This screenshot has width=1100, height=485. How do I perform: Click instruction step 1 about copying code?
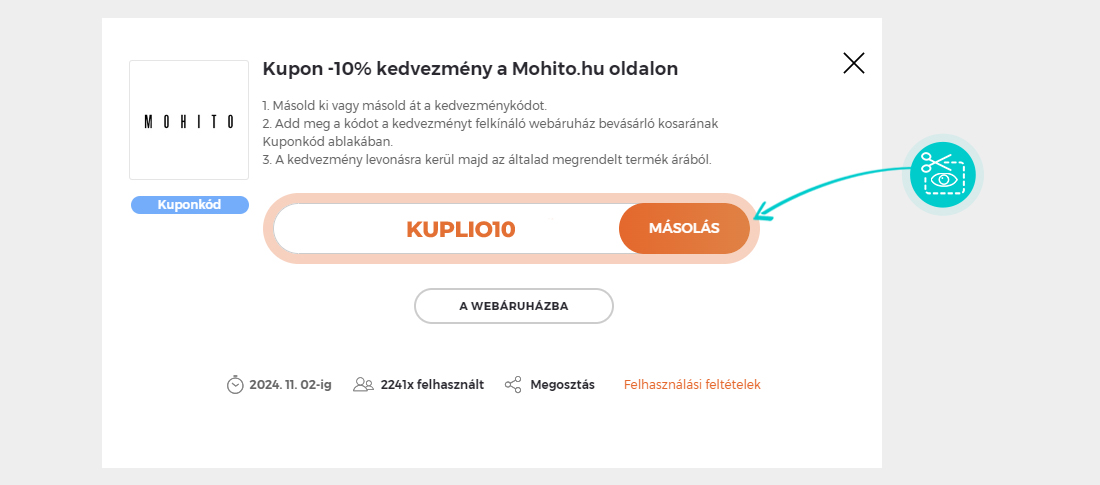pos(404,106)
